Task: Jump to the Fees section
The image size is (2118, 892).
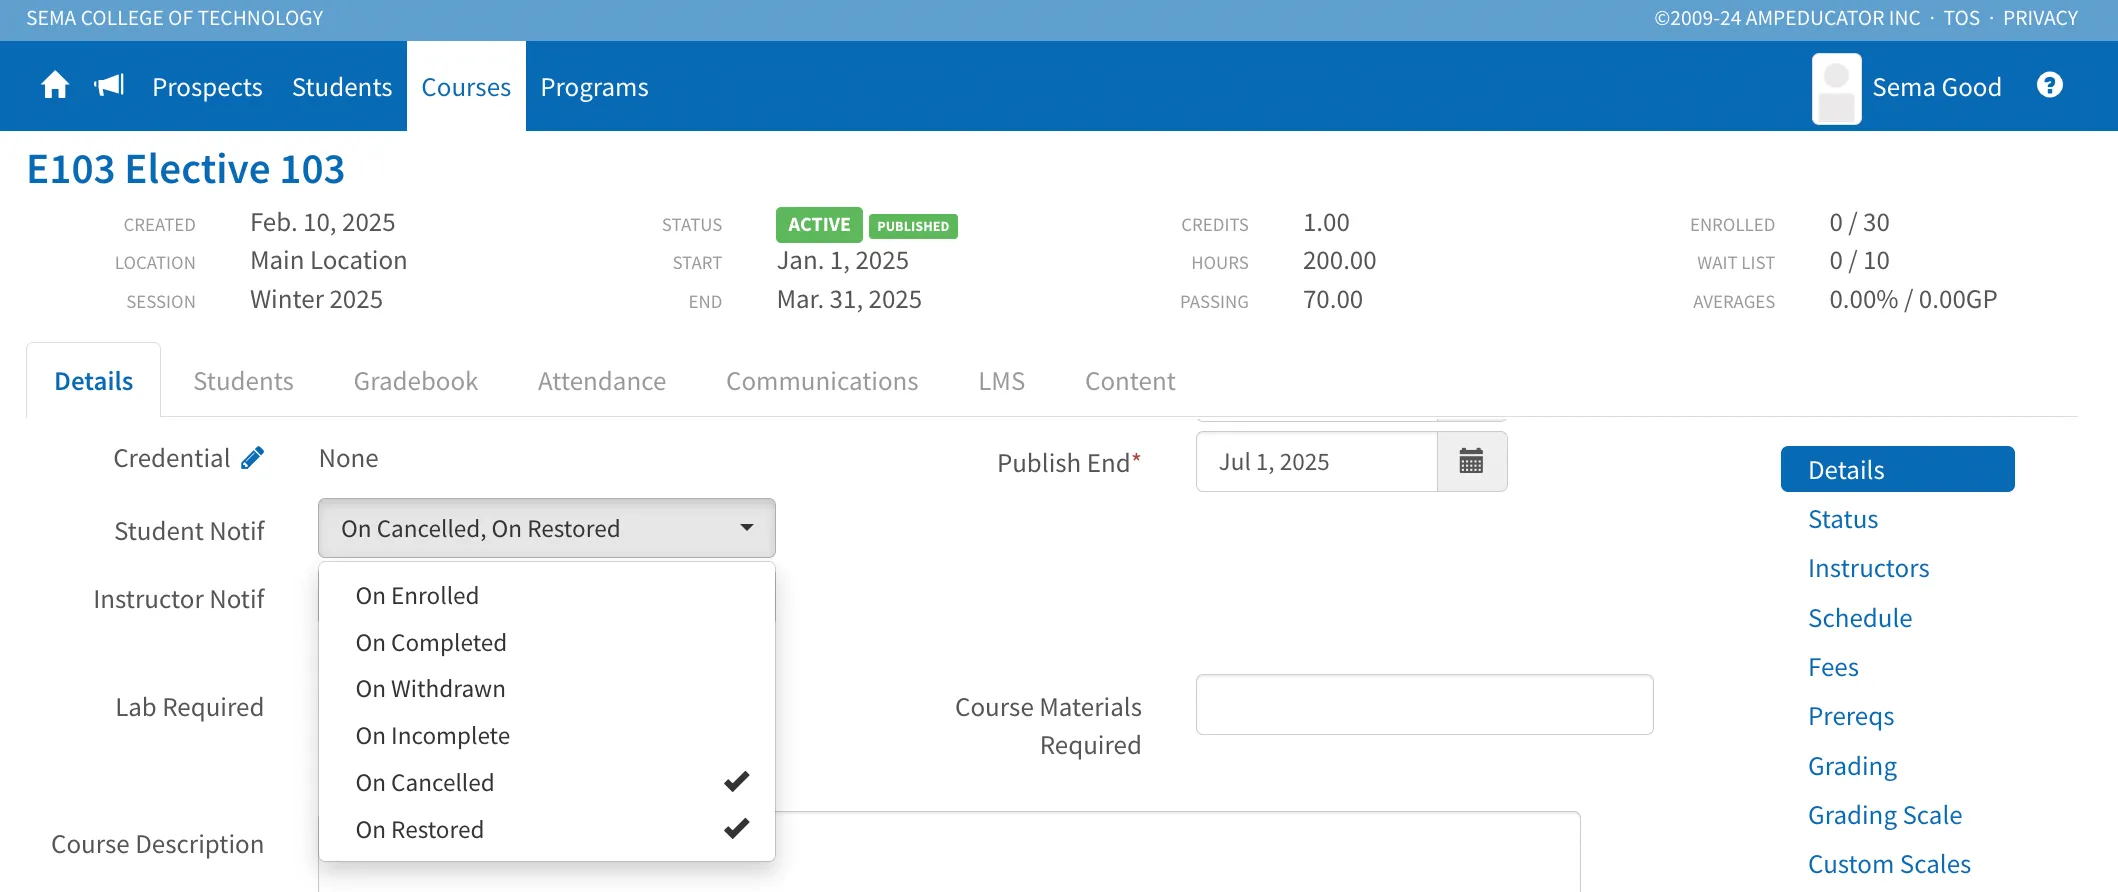Action: 1833,667
